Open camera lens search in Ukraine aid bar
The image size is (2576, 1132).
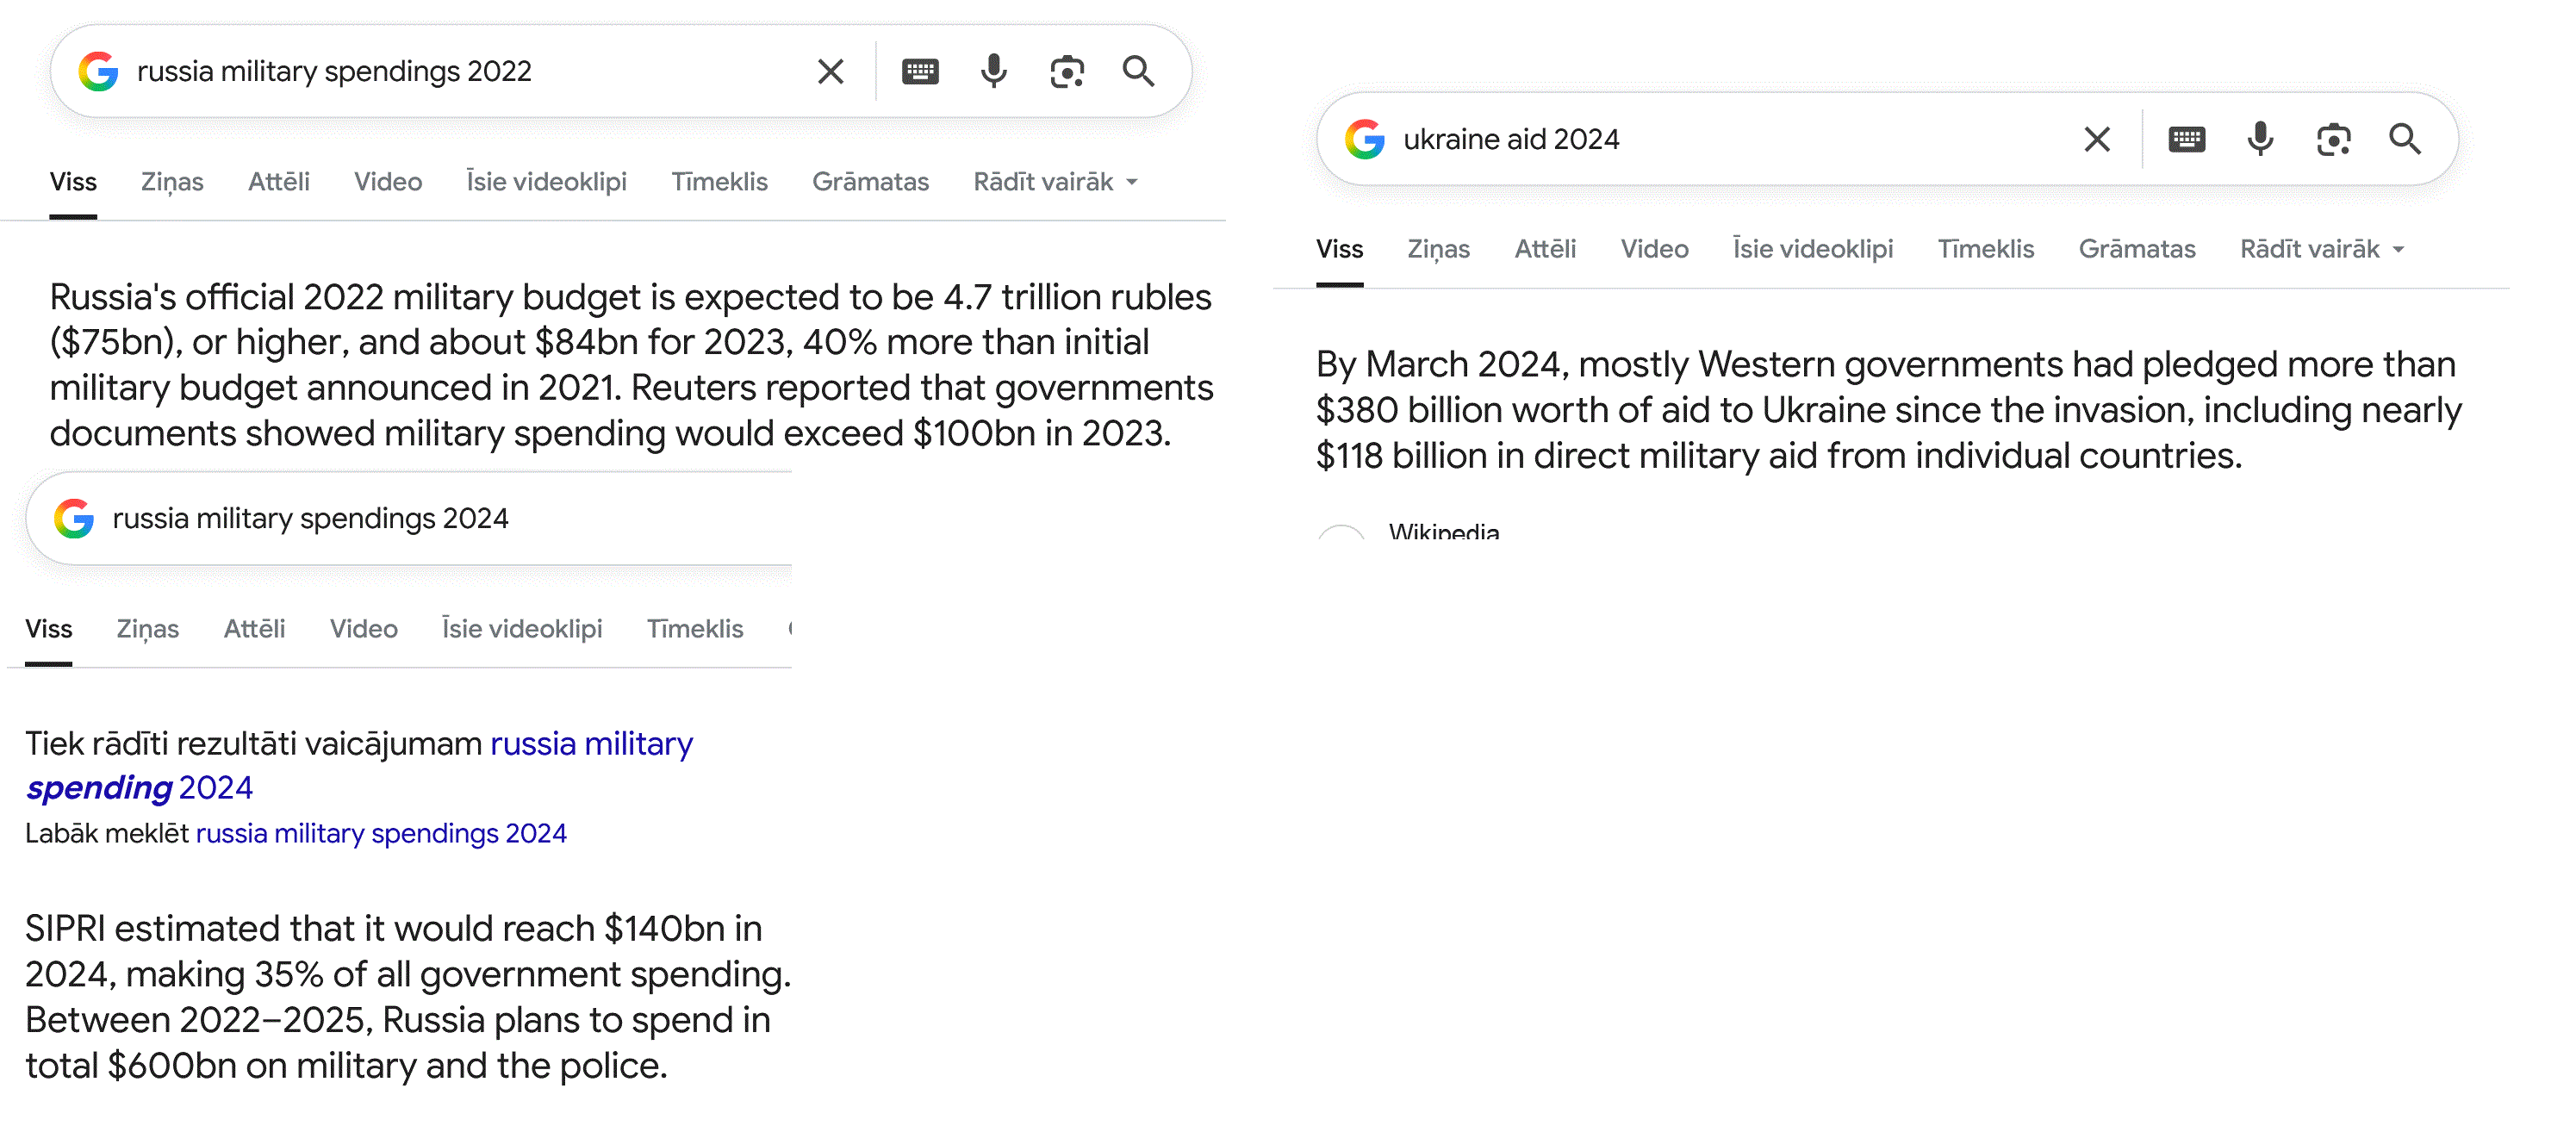pyautogui.click(x=2332, y=139)
